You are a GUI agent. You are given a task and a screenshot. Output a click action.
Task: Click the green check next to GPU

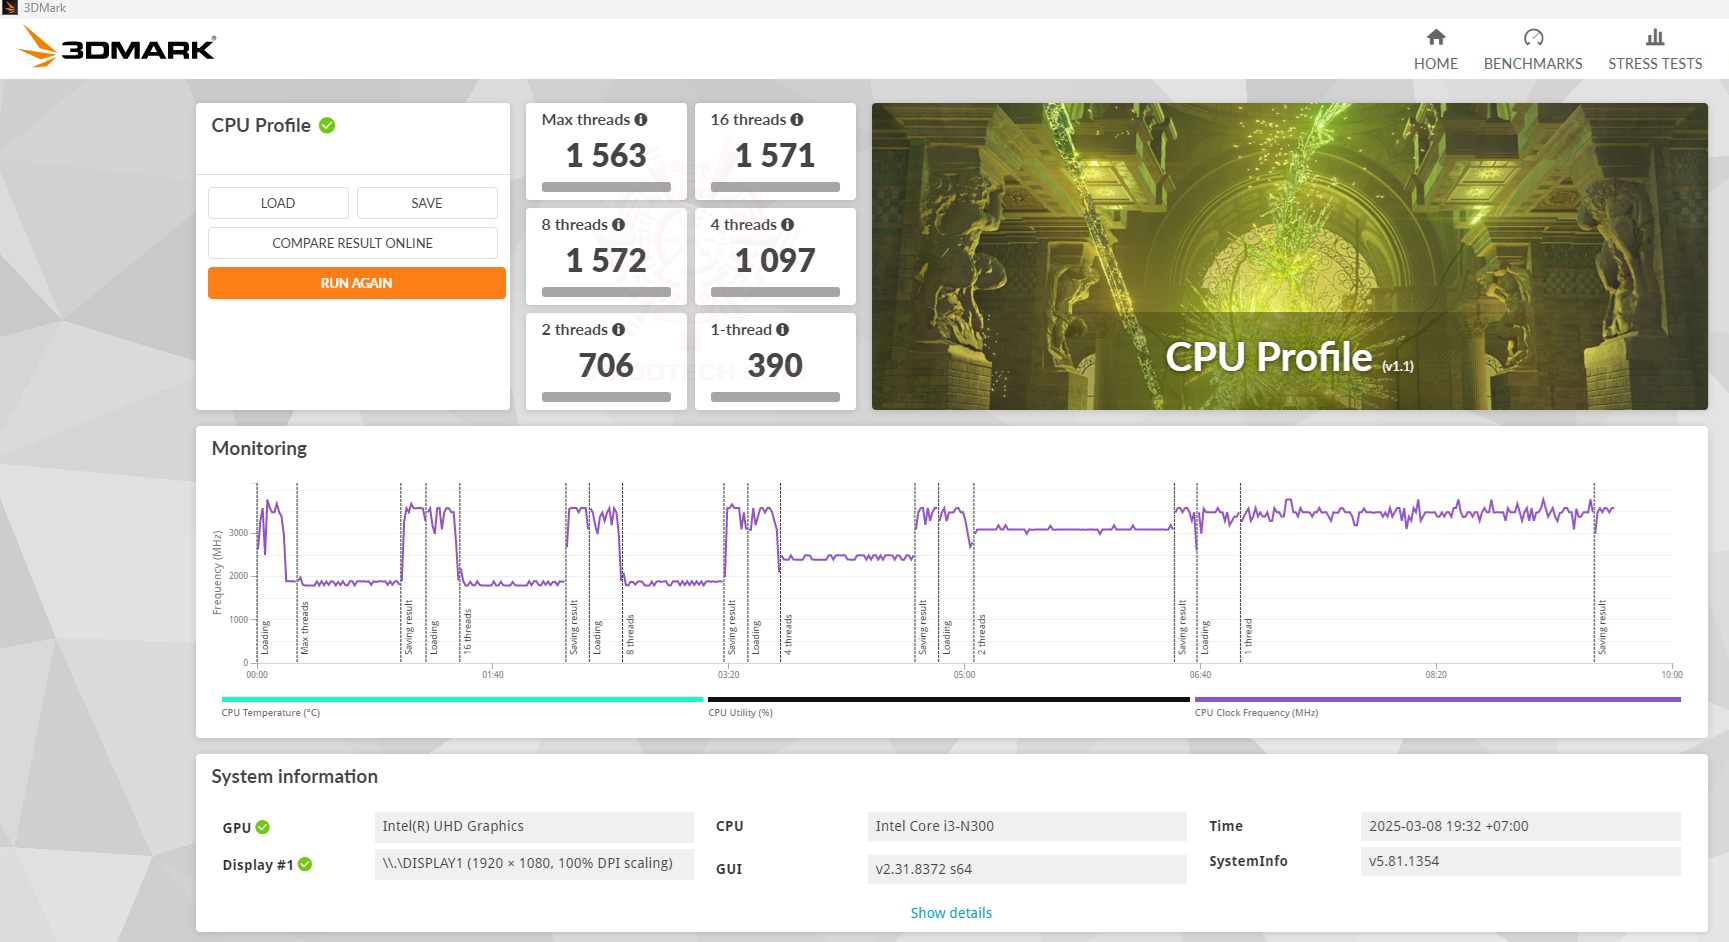[262, 827]
